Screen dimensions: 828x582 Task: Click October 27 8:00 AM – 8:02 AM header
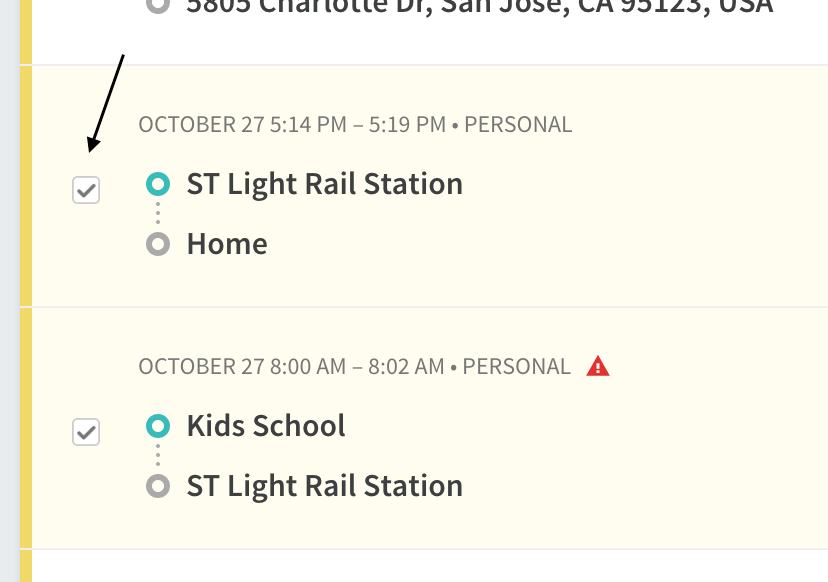pos(291,367)
